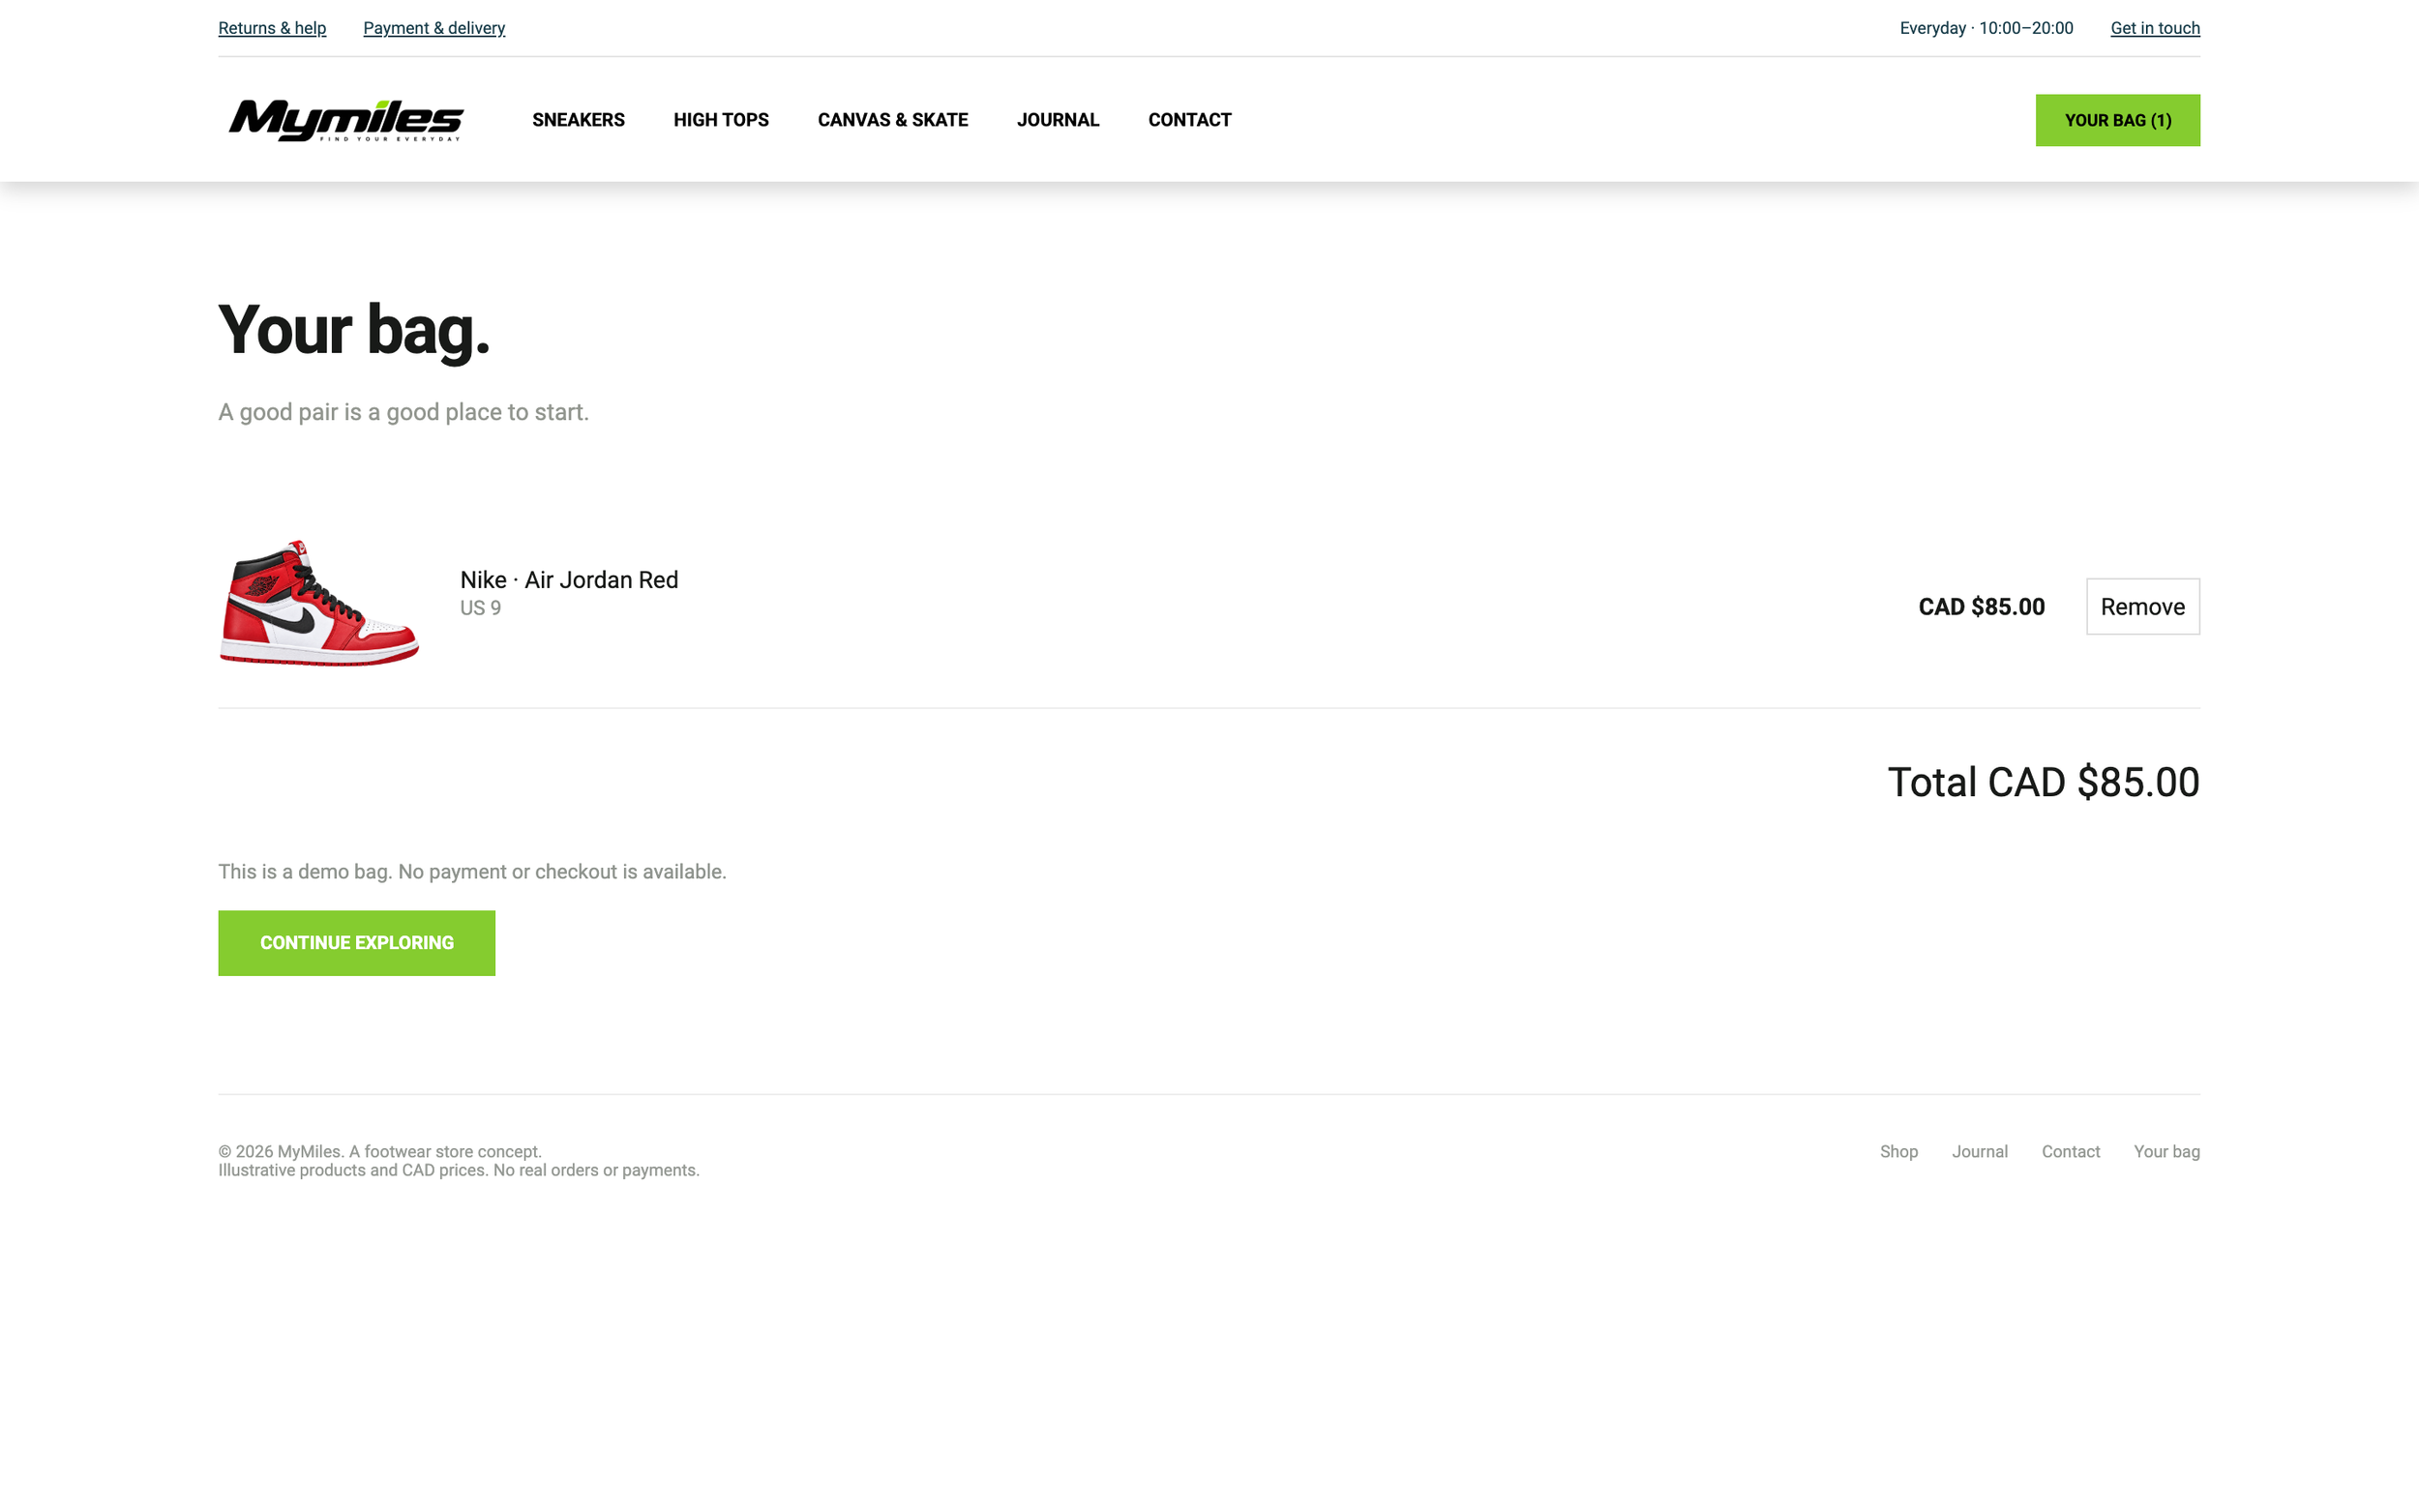The image size is (2419, 1512).
Task: Click the Air Jordan Red shoe thumbnail
Action: pos(319,603)
